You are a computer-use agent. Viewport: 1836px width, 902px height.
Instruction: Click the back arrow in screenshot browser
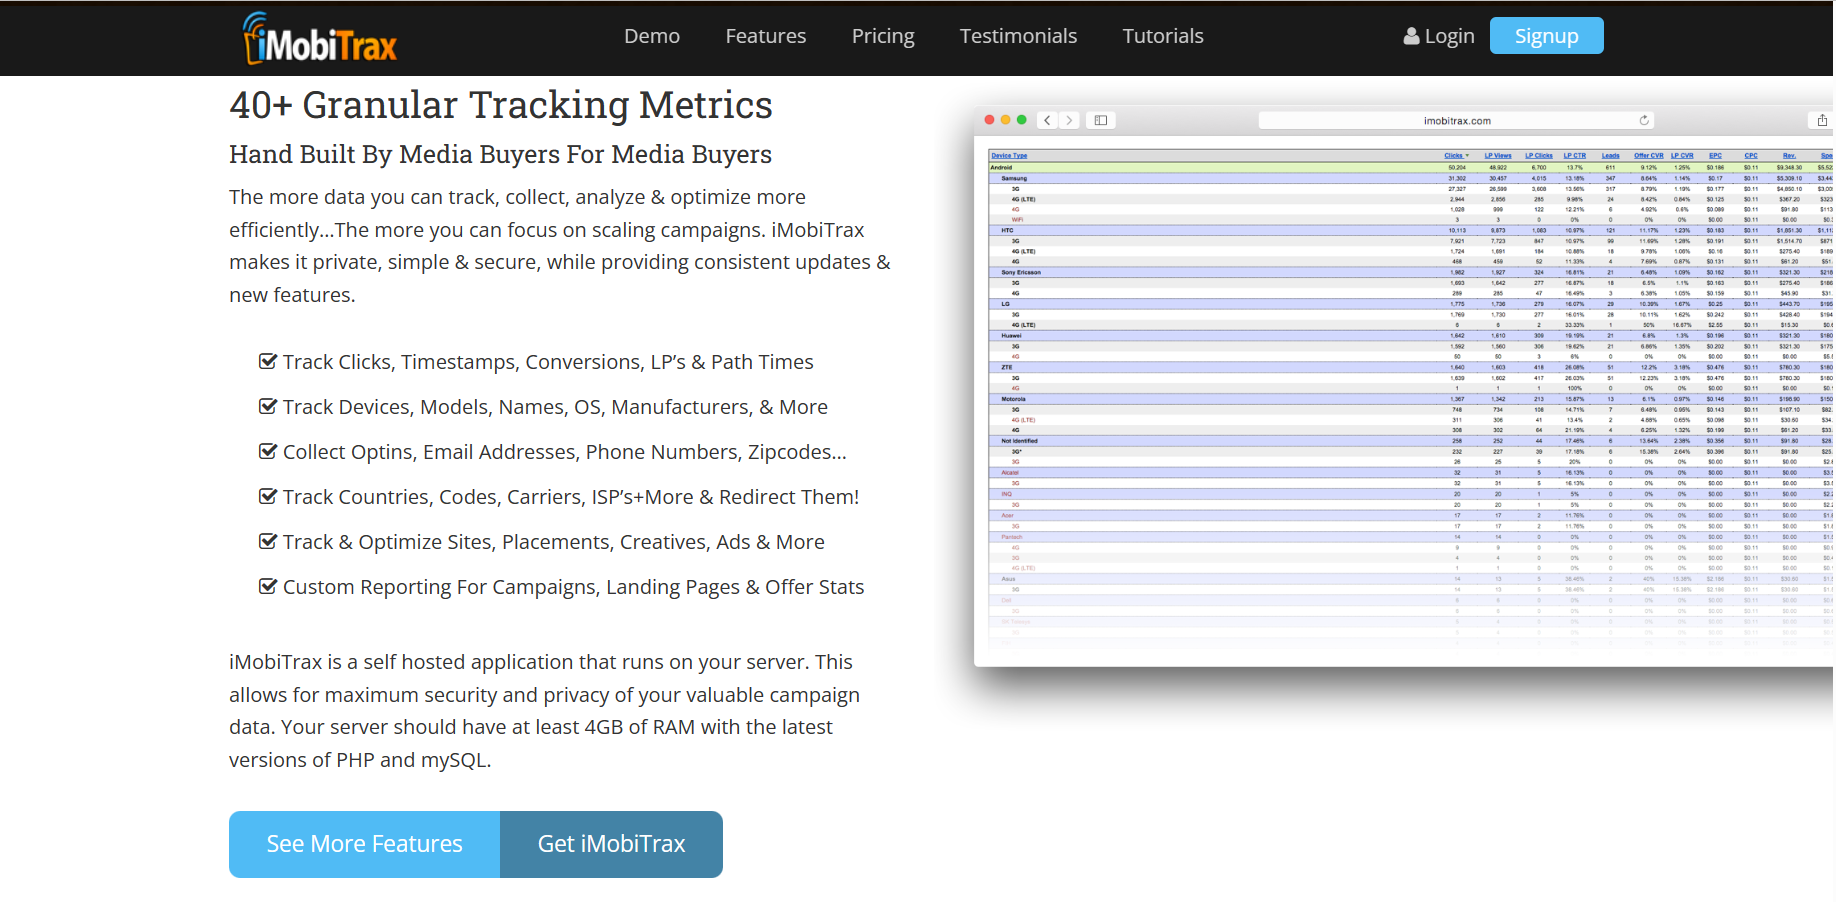coord(1047,120)
